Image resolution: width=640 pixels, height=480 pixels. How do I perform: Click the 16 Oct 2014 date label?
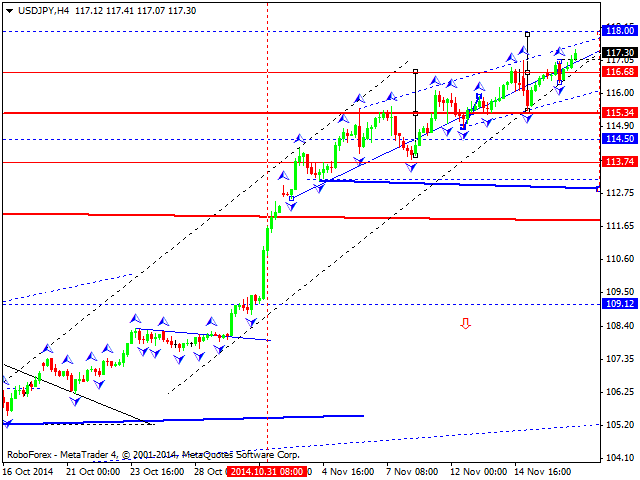point(27,470)
